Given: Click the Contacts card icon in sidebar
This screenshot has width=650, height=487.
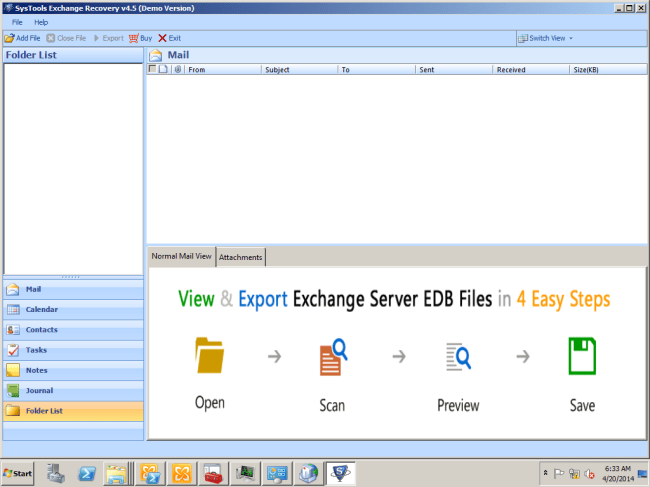Looking at the screenshot, I should [x=13, y=330].
